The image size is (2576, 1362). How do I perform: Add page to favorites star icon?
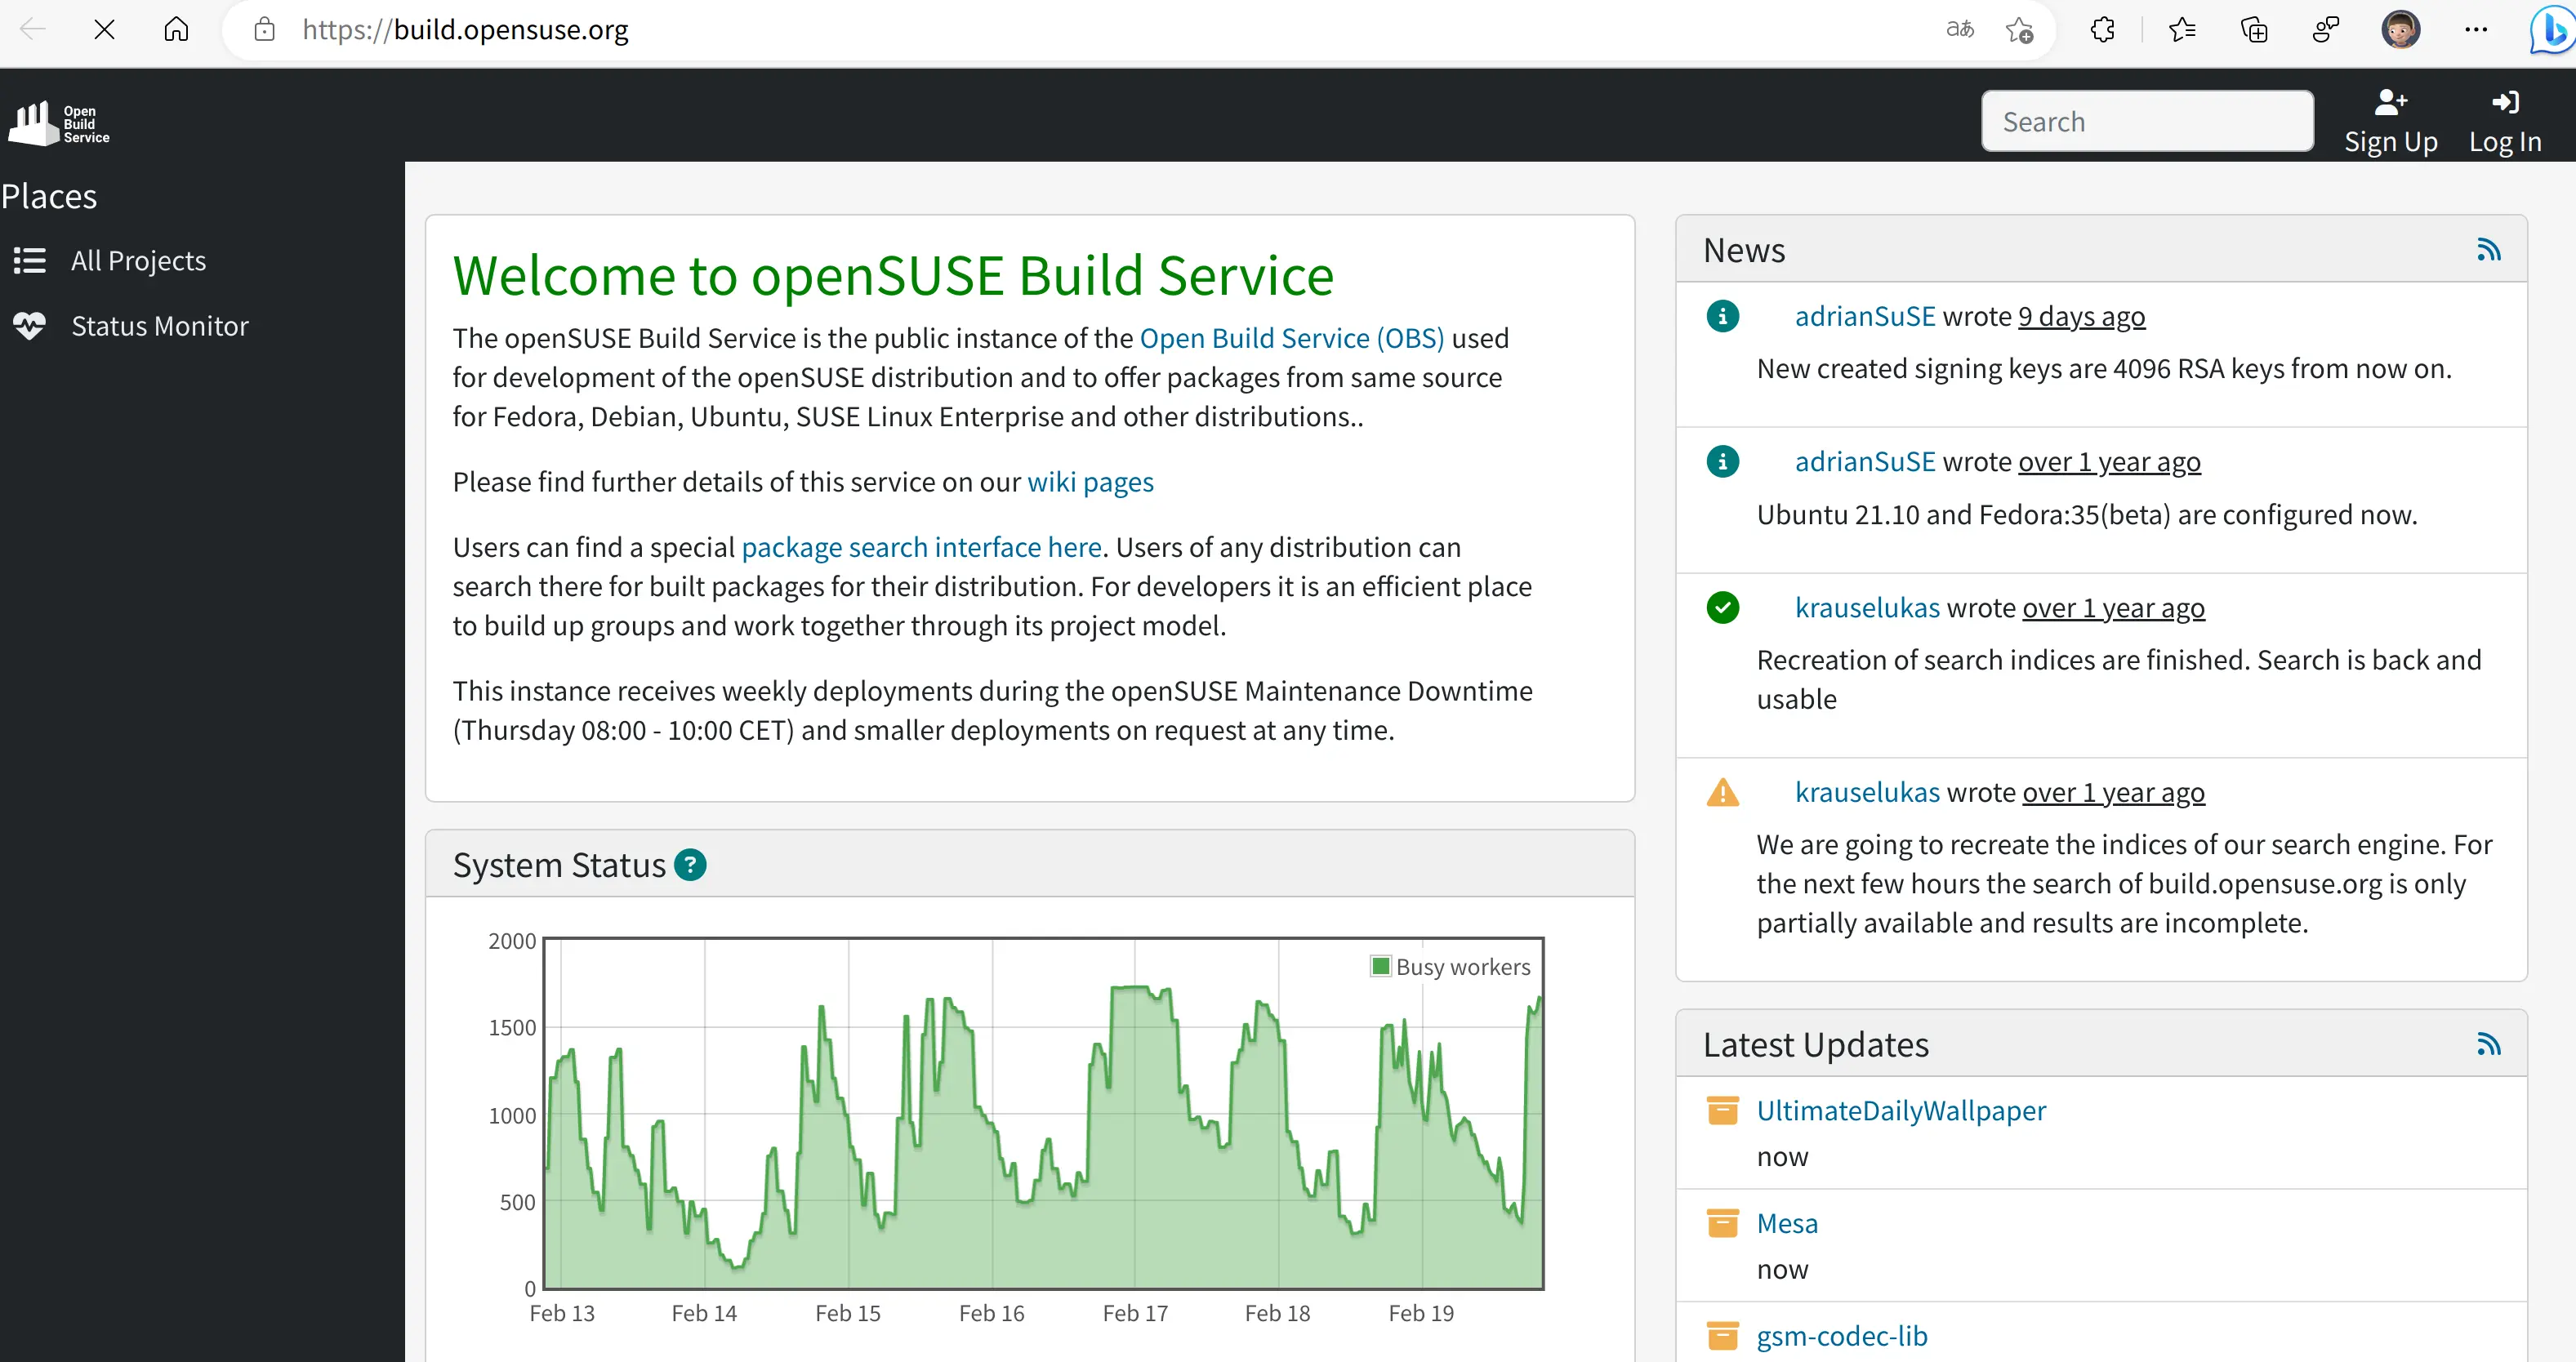(2019, 30)
